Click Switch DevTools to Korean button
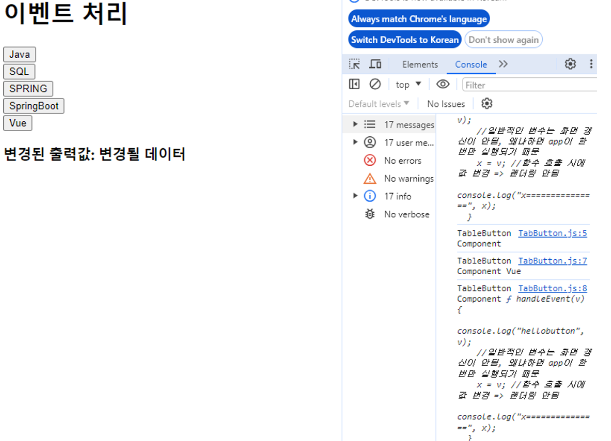 coord(405,40)
